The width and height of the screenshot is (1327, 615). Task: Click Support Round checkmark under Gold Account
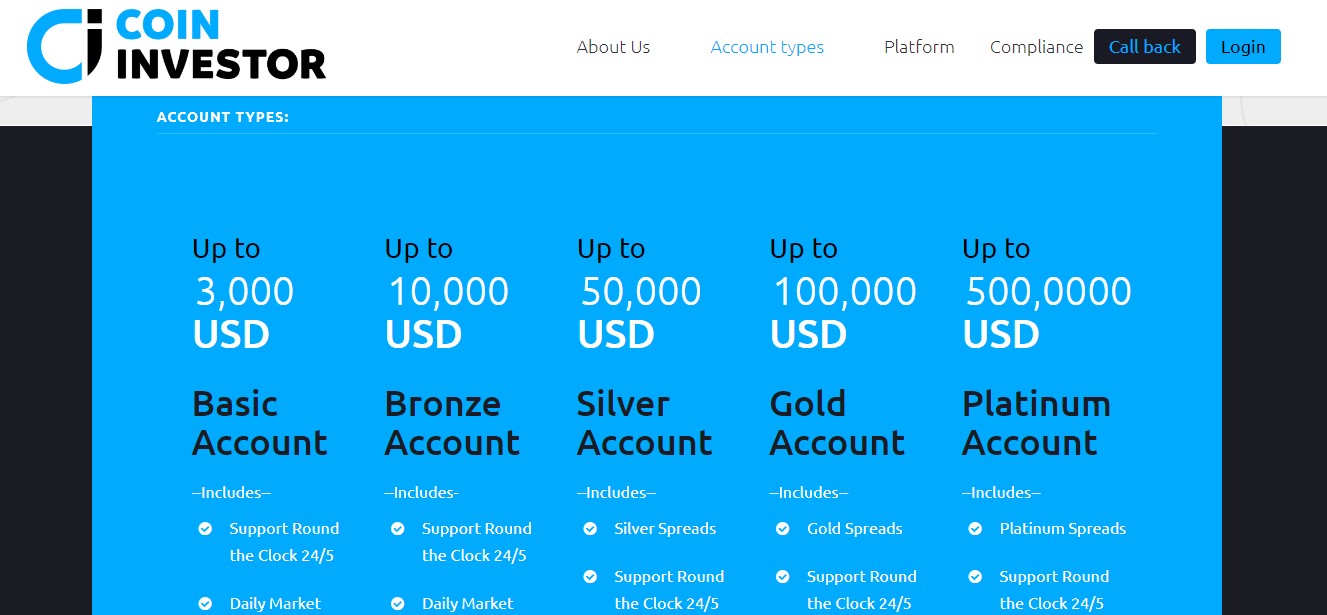click(x=782, y=577)
